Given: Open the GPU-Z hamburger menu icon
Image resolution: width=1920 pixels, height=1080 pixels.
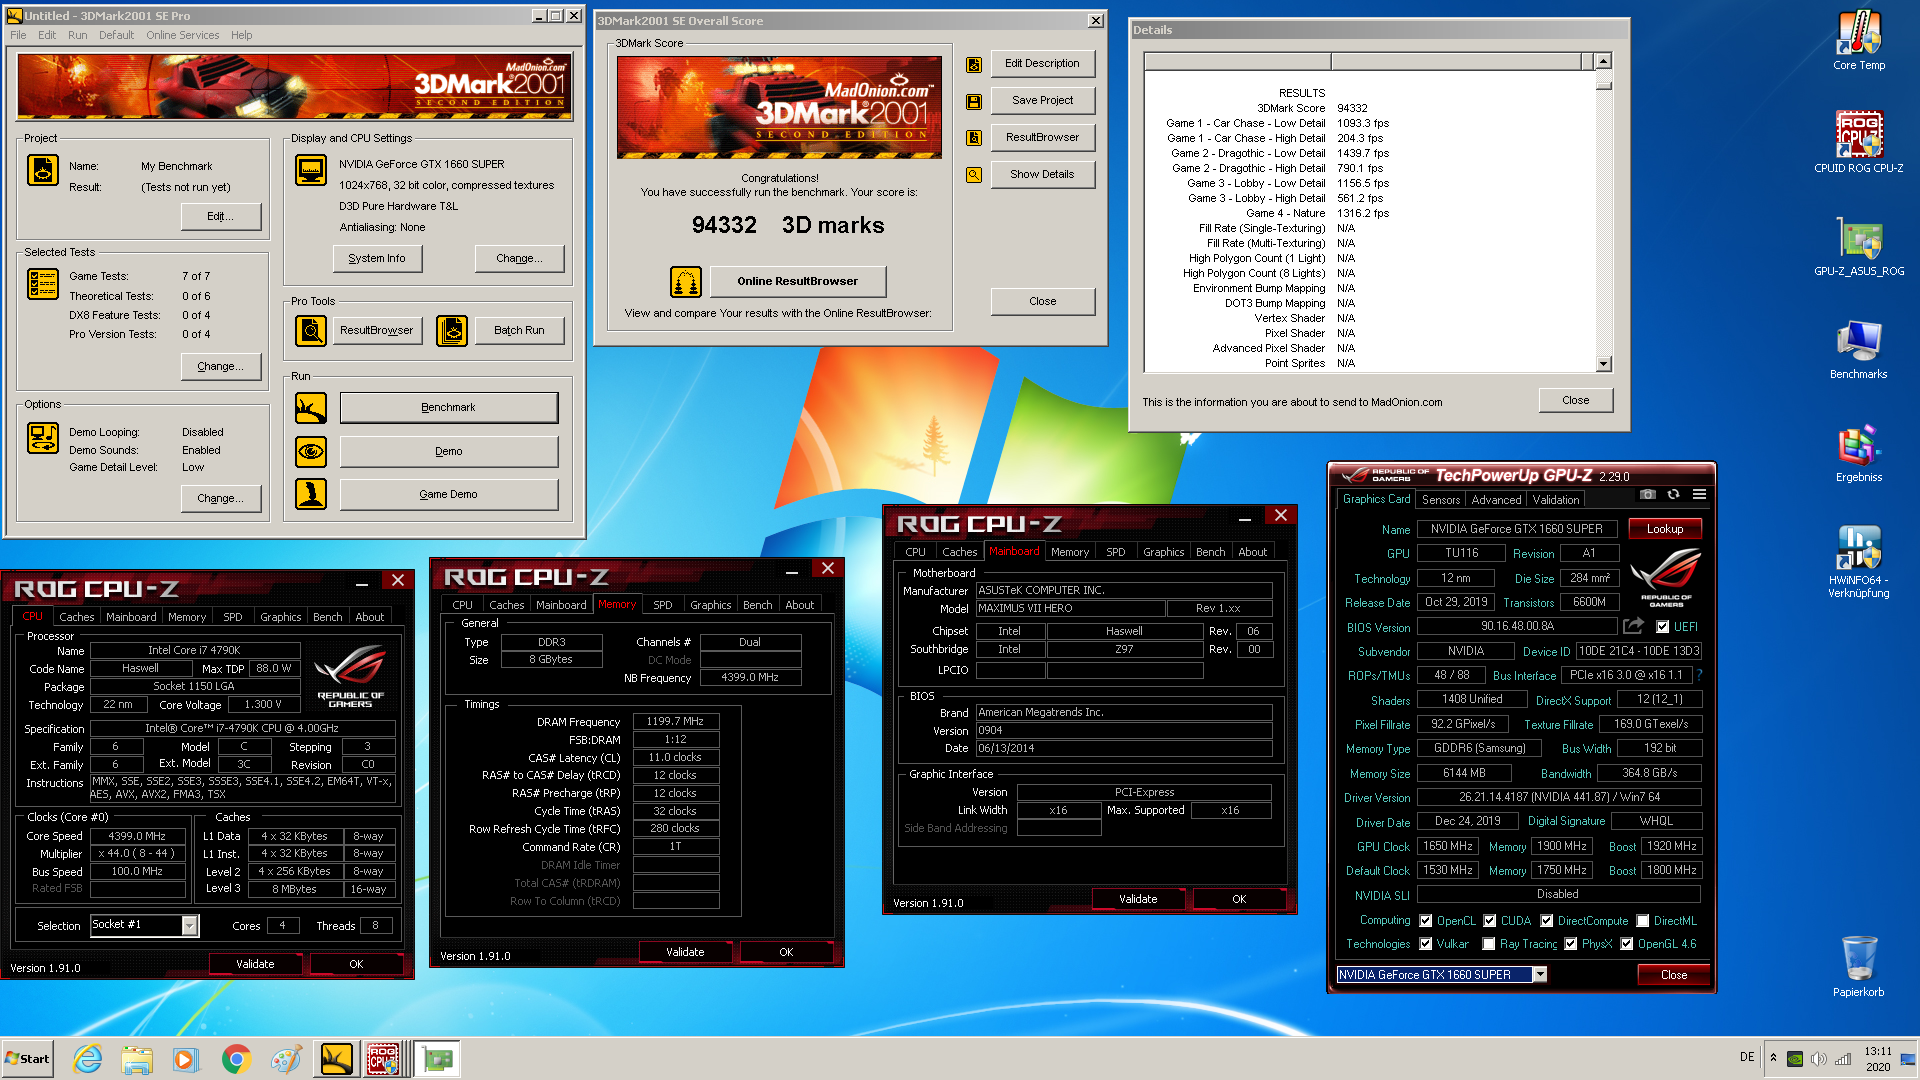Looking at the screenshot, I should click(1699, 495).
